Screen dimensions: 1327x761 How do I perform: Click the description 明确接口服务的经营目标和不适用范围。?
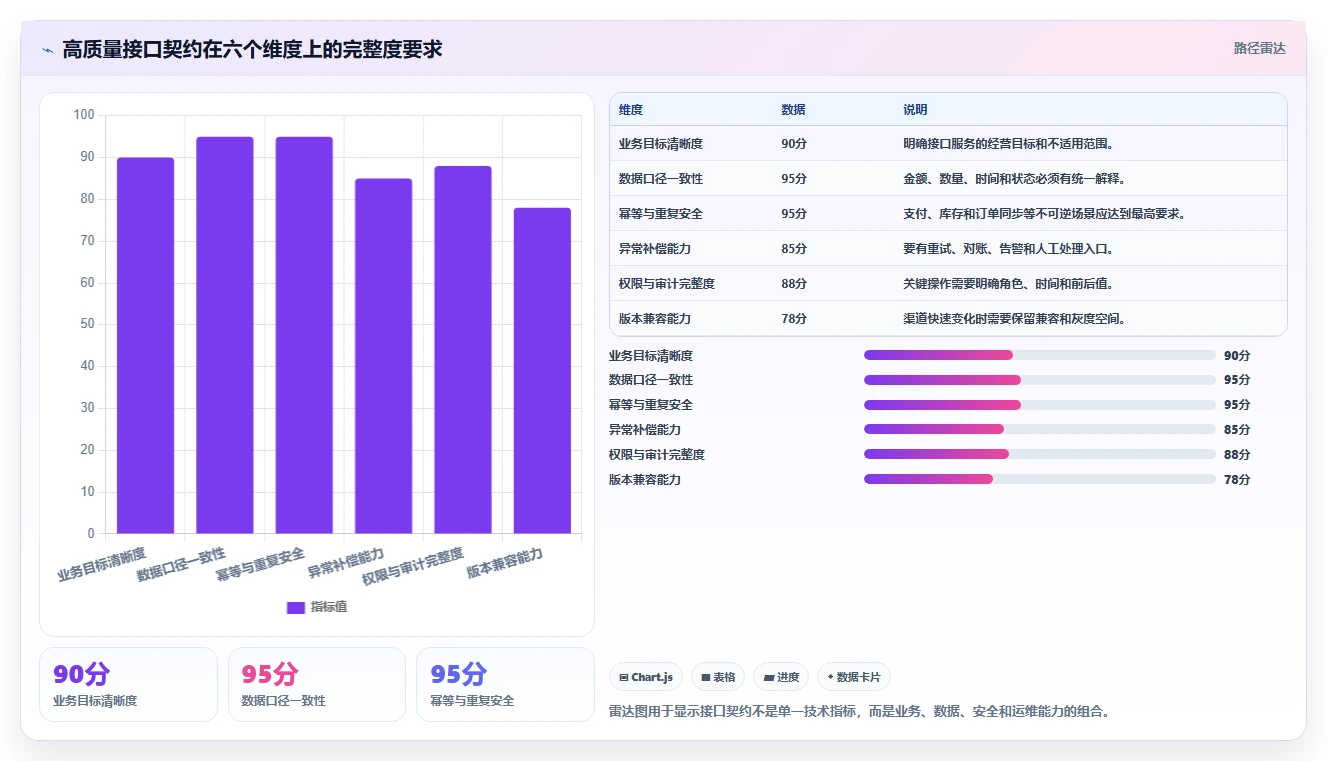click(1008, 144)
